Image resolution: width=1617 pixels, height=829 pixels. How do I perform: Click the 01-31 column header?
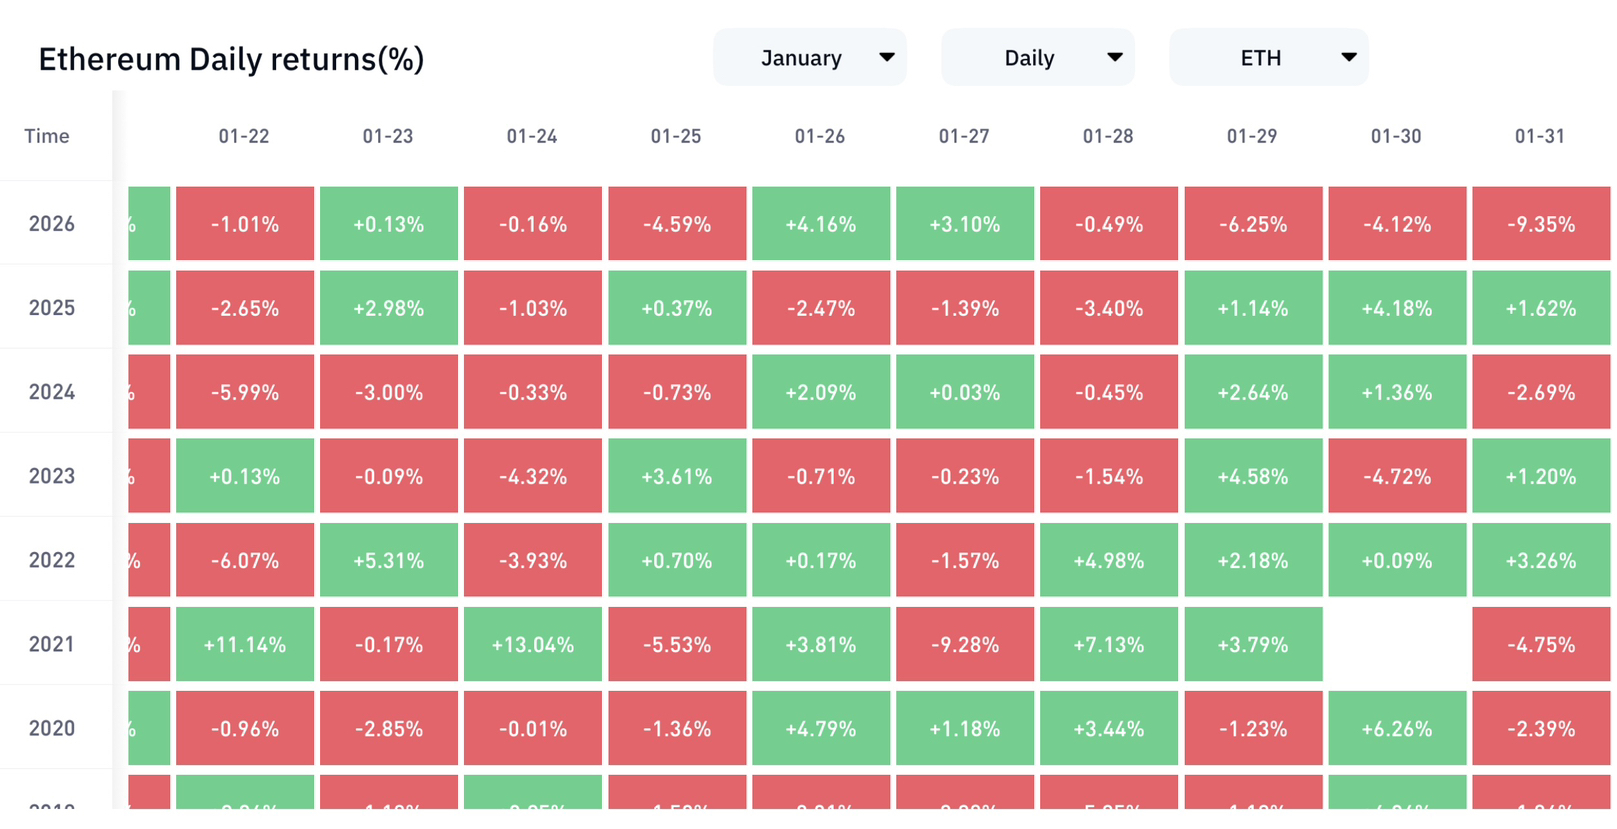coord(1539,136)
